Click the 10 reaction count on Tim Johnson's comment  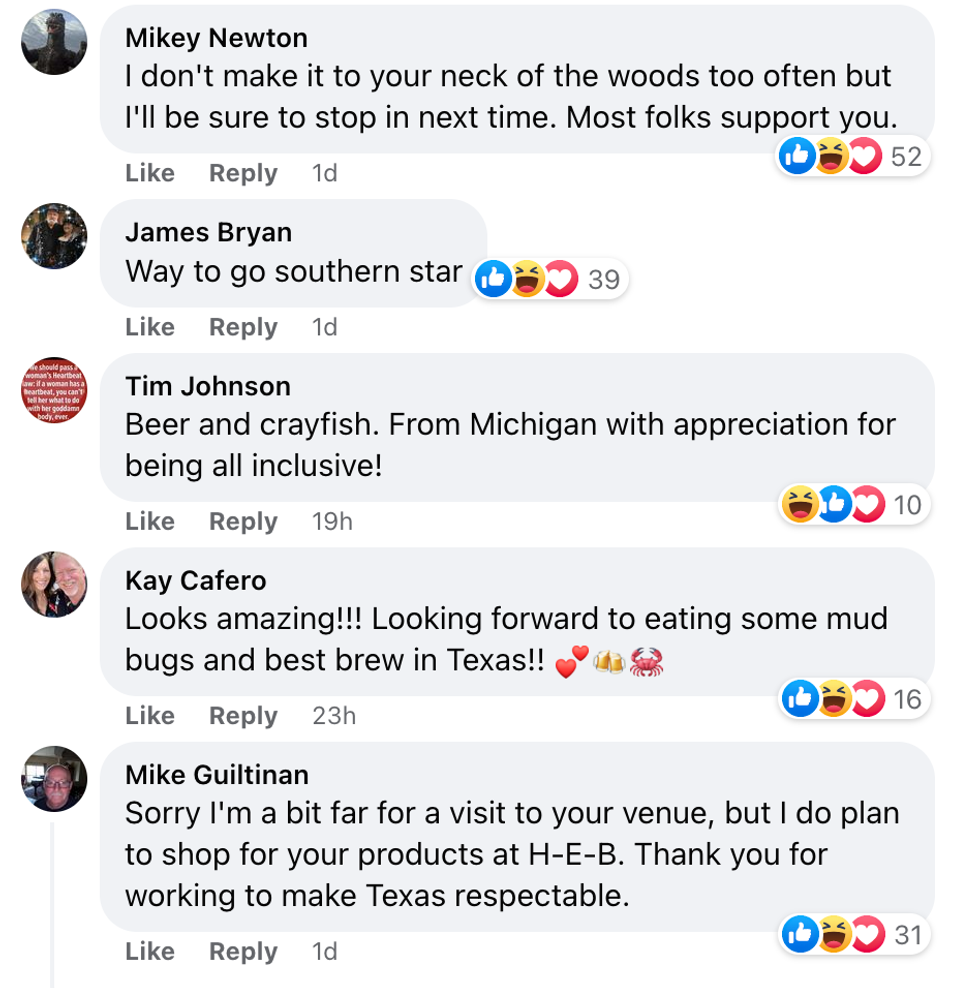coord(906,504)
